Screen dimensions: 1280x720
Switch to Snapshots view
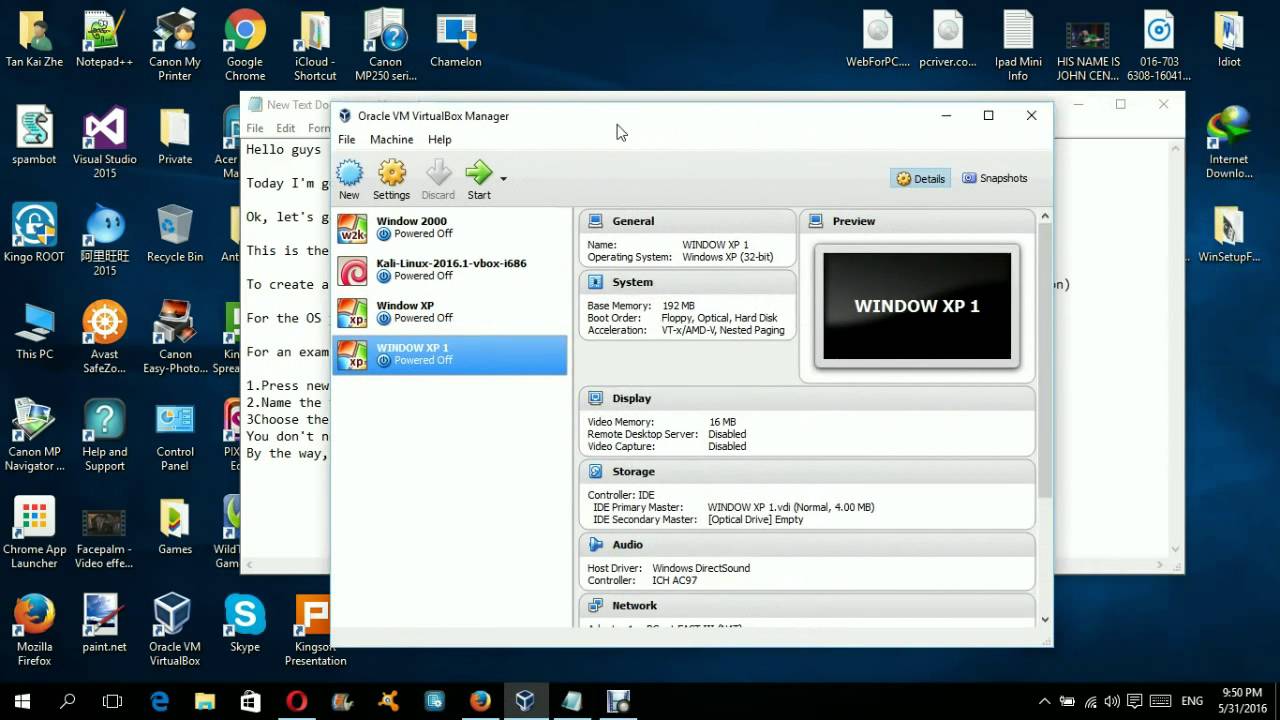995,178
